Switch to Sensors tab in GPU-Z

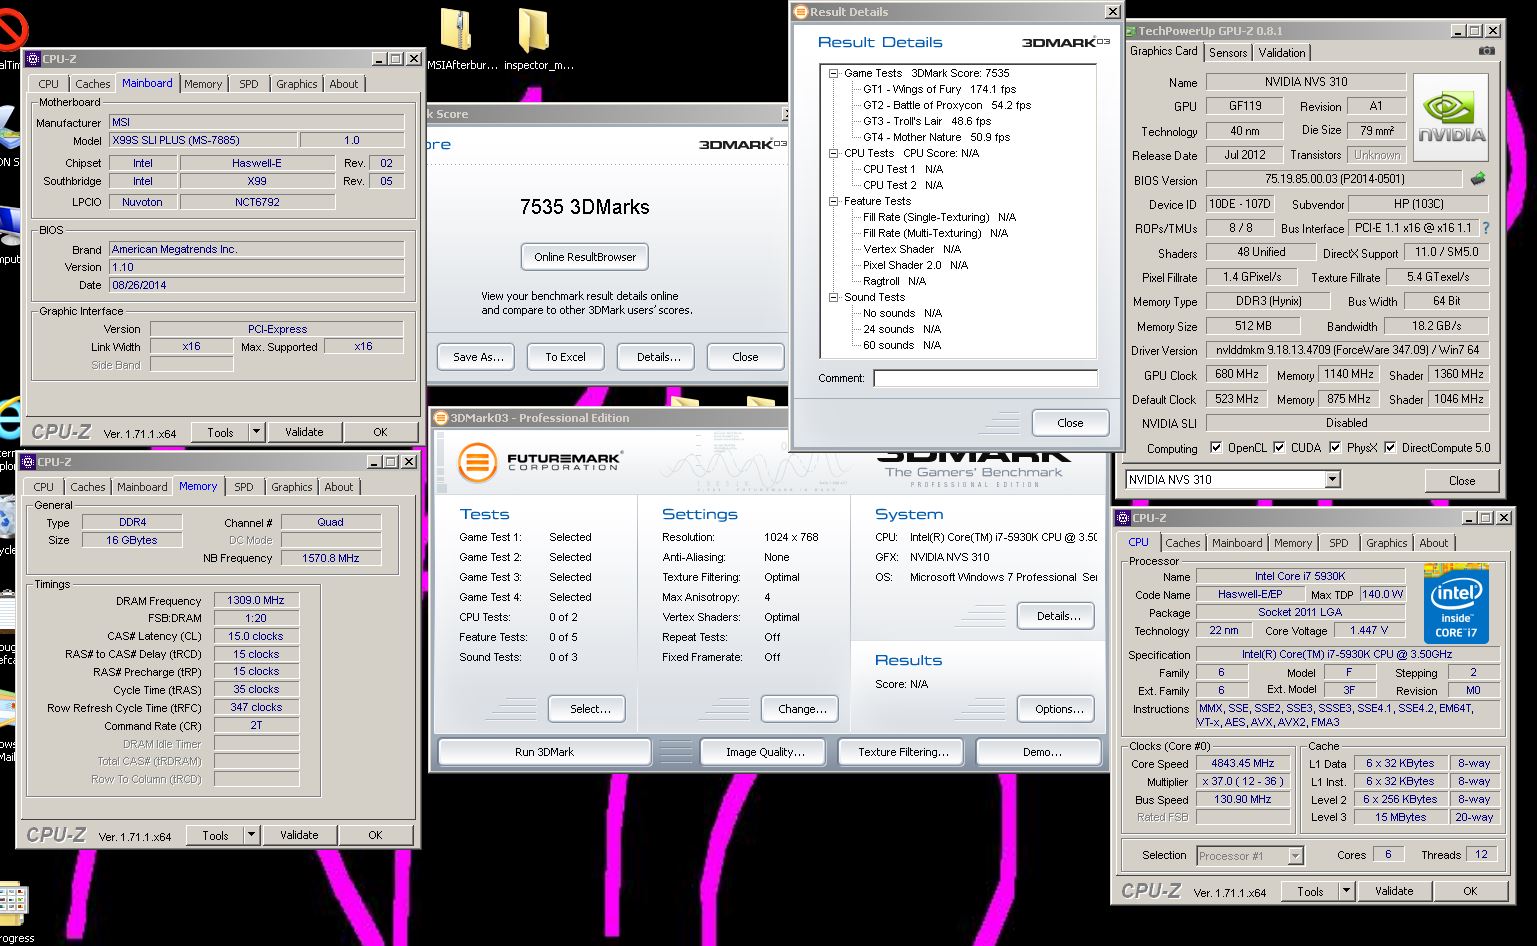[1228, 53]
